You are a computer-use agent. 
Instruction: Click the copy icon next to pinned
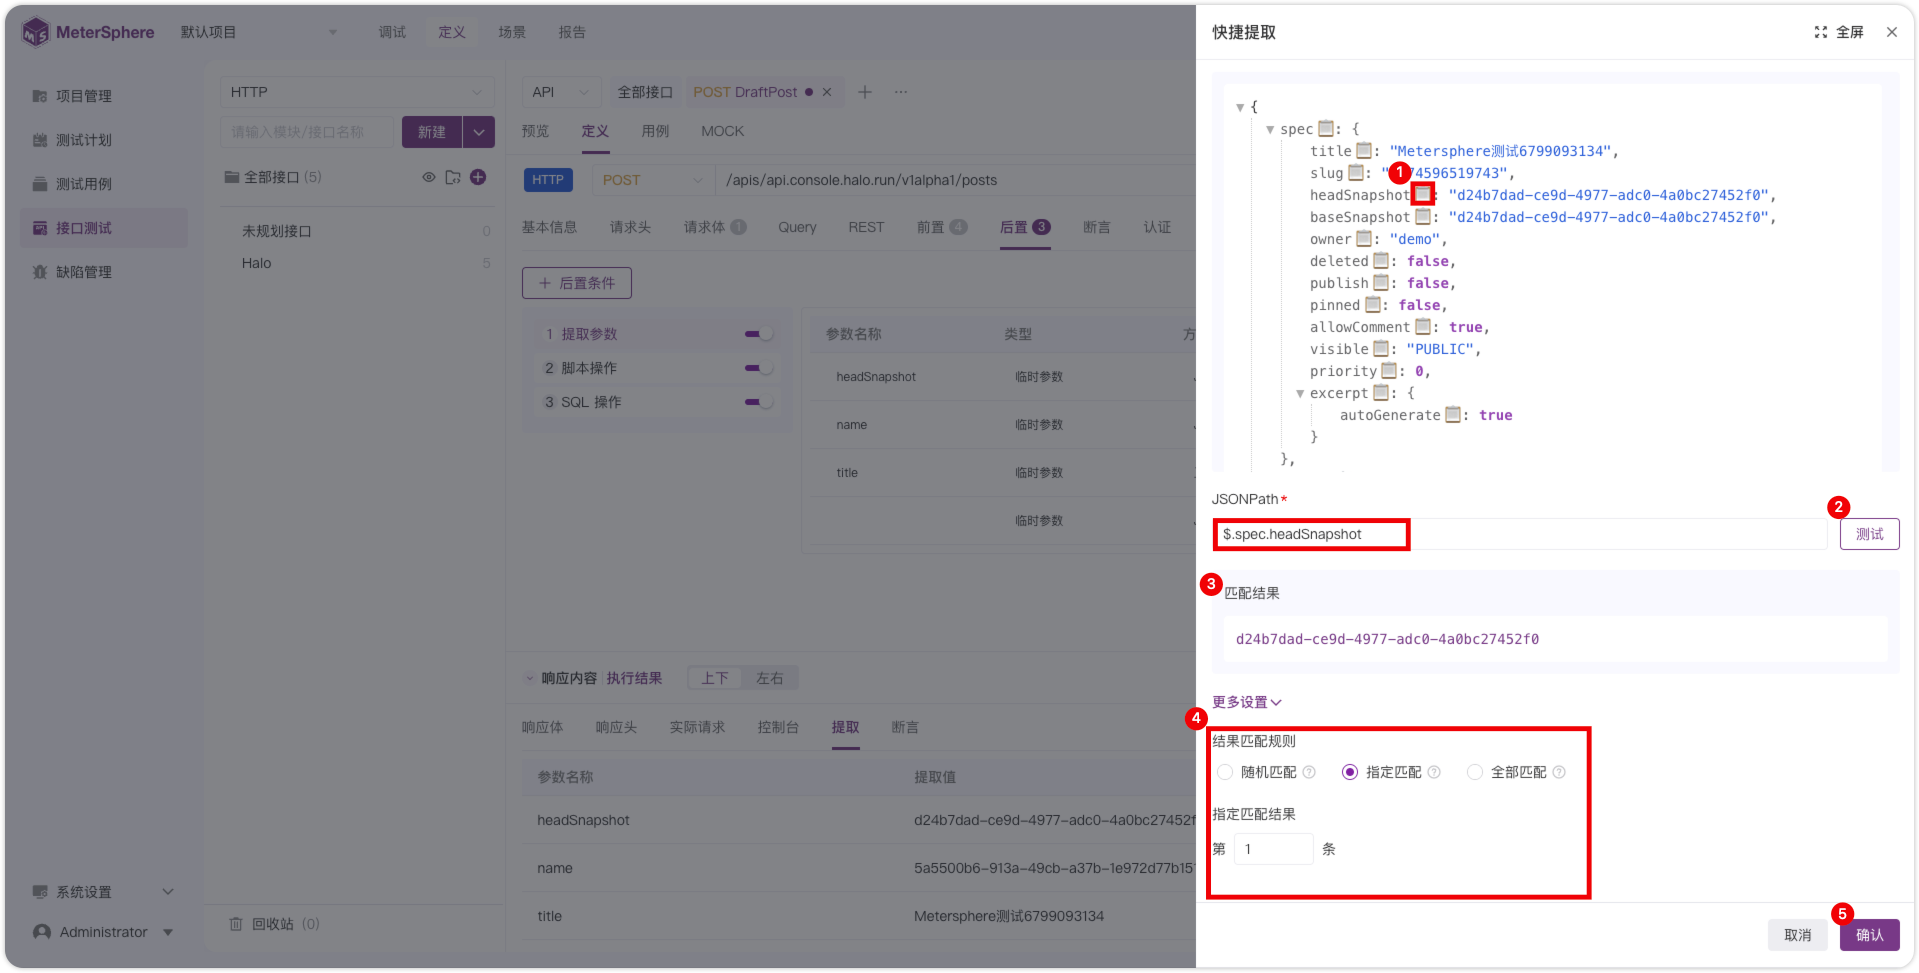click(x=1373, y=304)
